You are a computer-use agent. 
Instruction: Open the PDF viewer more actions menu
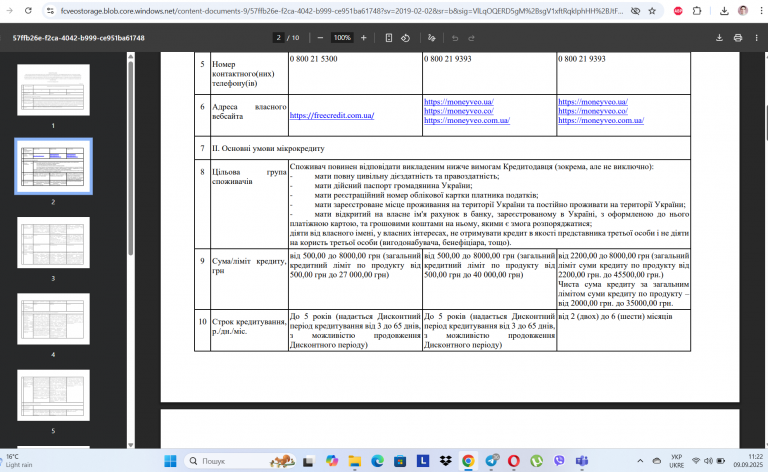coord(756,38)
